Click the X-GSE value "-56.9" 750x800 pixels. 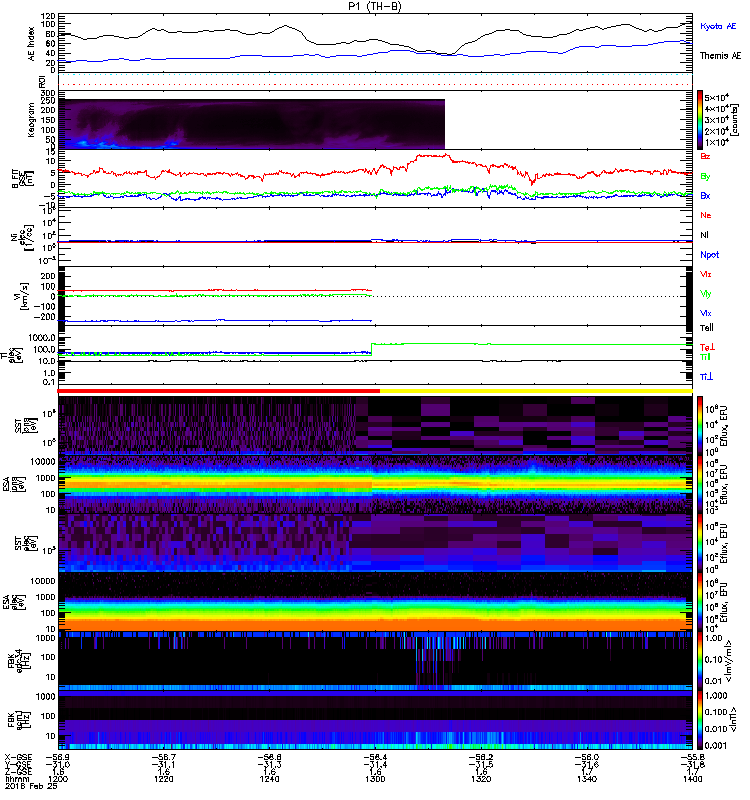[x=58, y=758]
